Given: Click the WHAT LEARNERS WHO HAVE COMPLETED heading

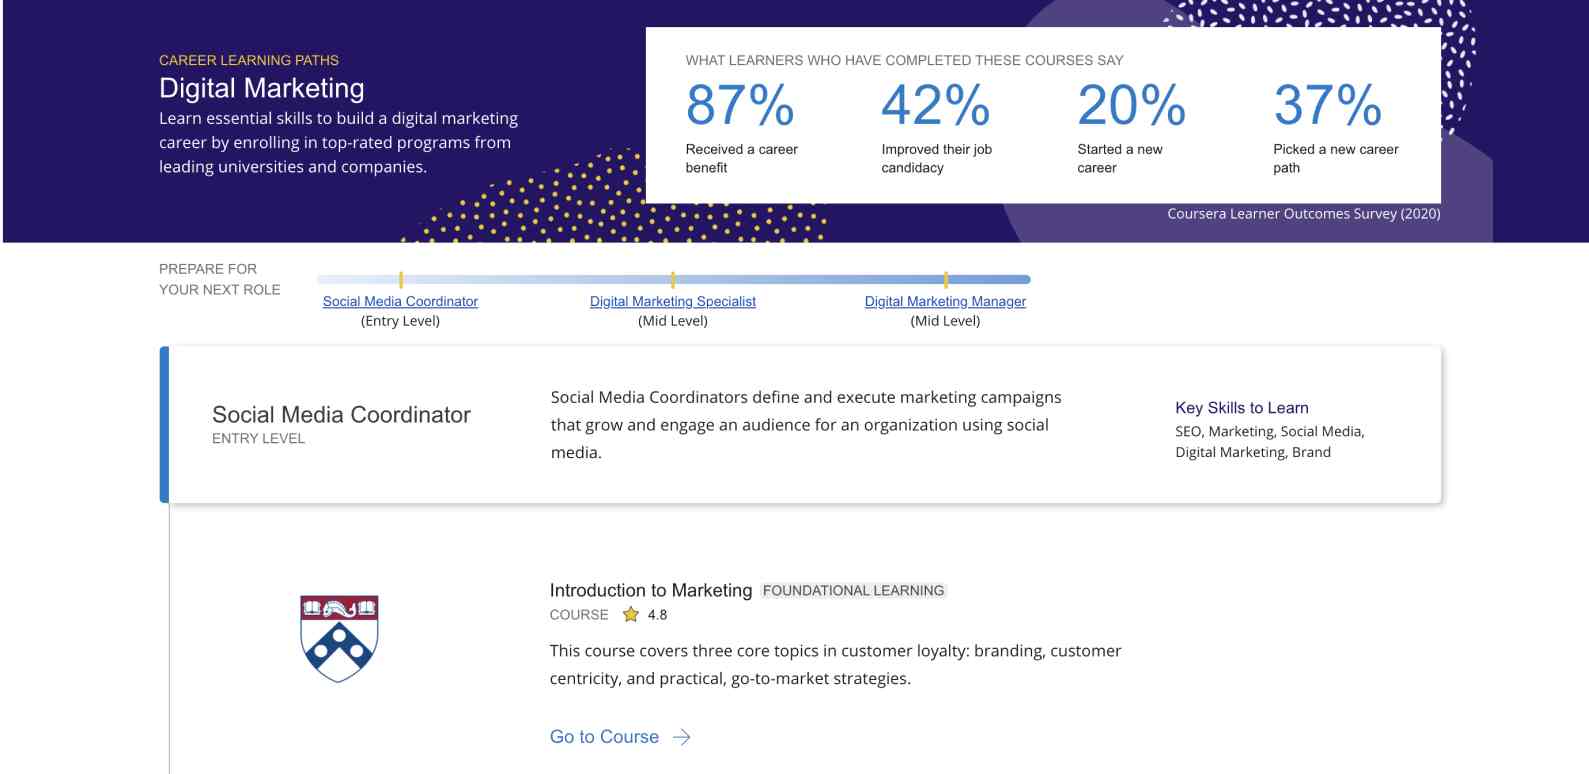Looking at the screenshot, I should (x=904, y=60).
